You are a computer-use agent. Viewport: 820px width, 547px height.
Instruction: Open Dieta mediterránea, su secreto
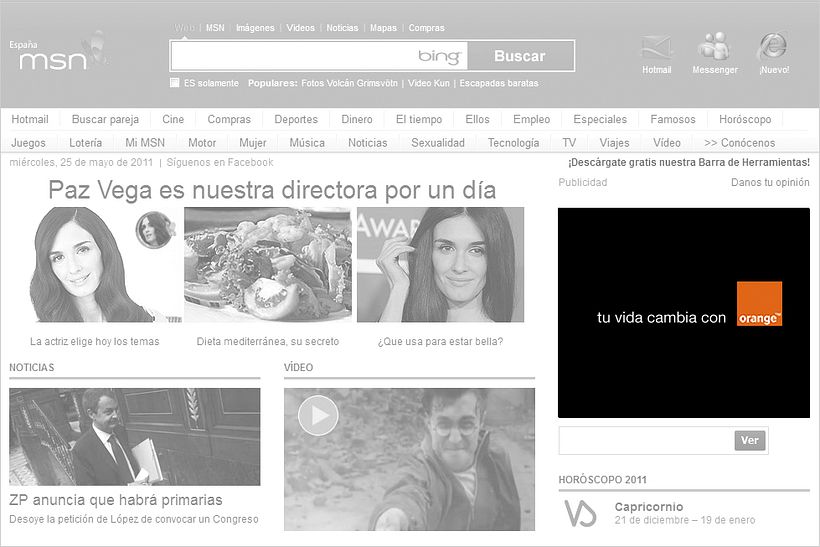[268, 341]
